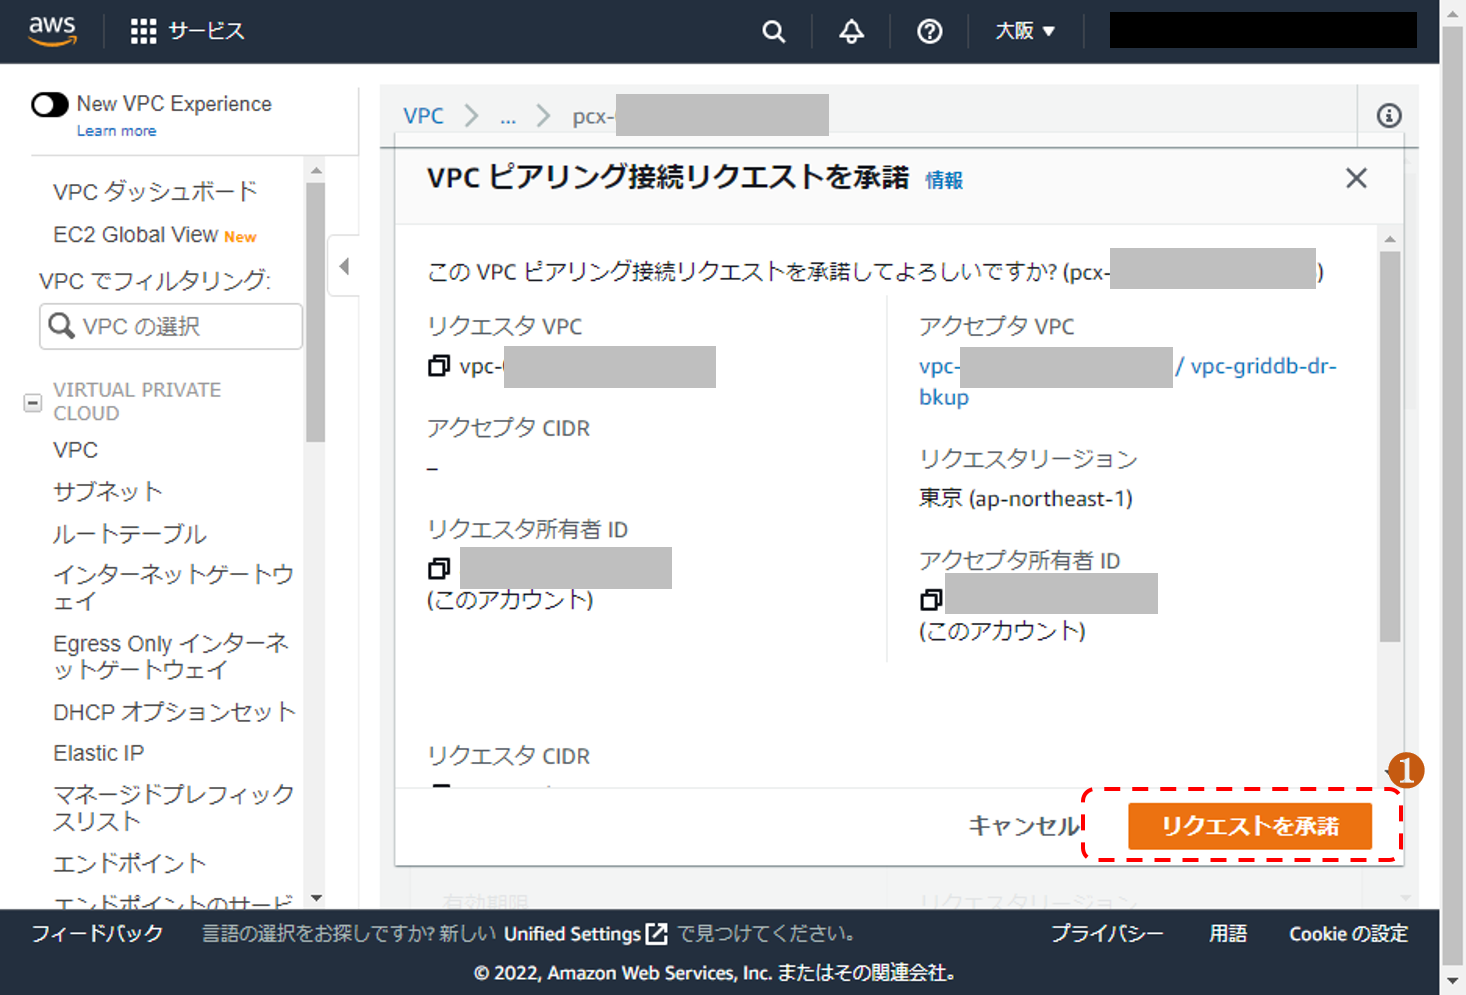Click the AWS logo home icon
Viewport: 1466px width, 995px height.
(52, 31)
